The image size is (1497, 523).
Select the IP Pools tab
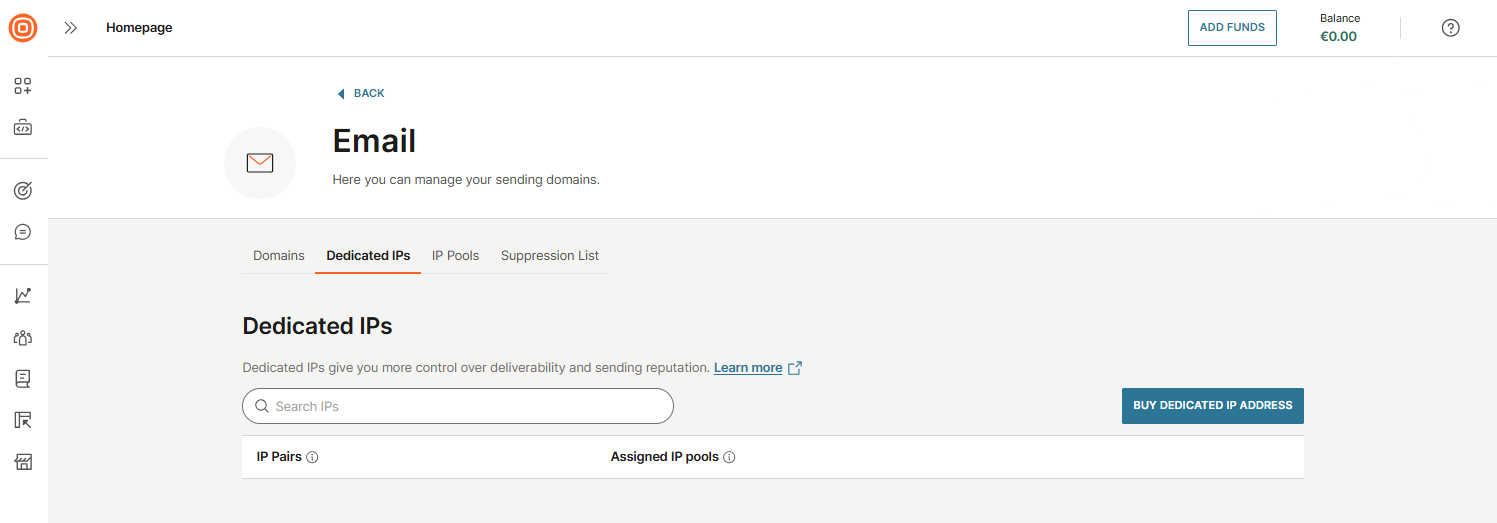(x=455, y=256)
